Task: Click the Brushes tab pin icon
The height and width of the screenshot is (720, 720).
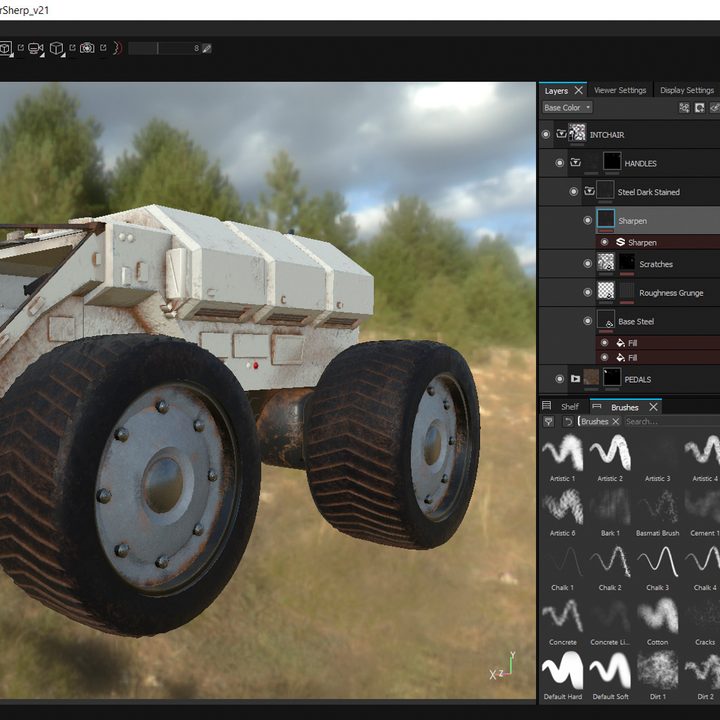Action: pyautogui.click(x=596, y=406)
